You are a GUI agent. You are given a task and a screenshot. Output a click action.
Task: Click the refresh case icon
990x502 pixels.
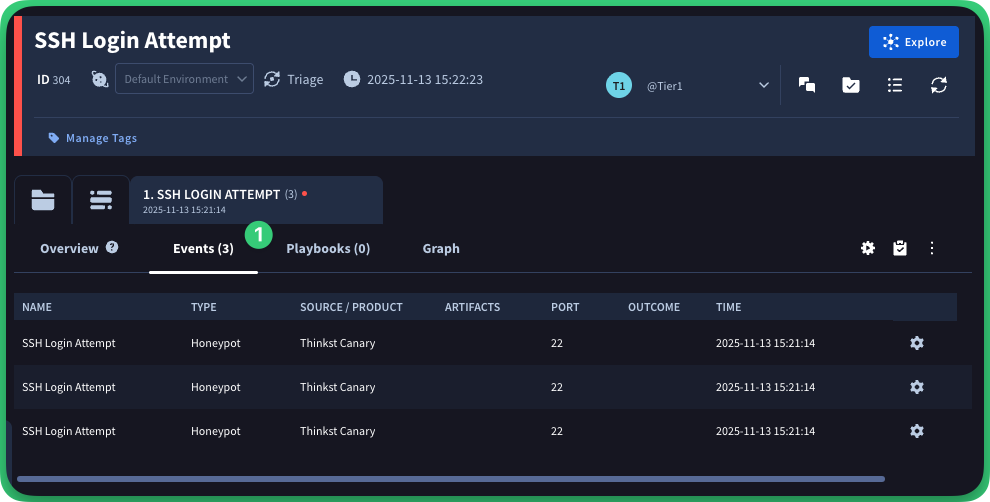click(x=938, y=85)
